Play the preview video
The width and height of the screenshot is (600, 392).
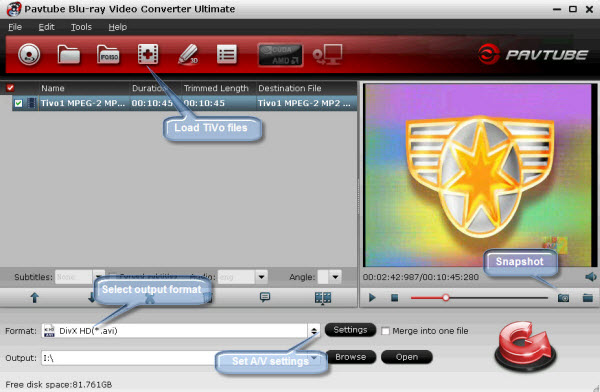[372, 297]
